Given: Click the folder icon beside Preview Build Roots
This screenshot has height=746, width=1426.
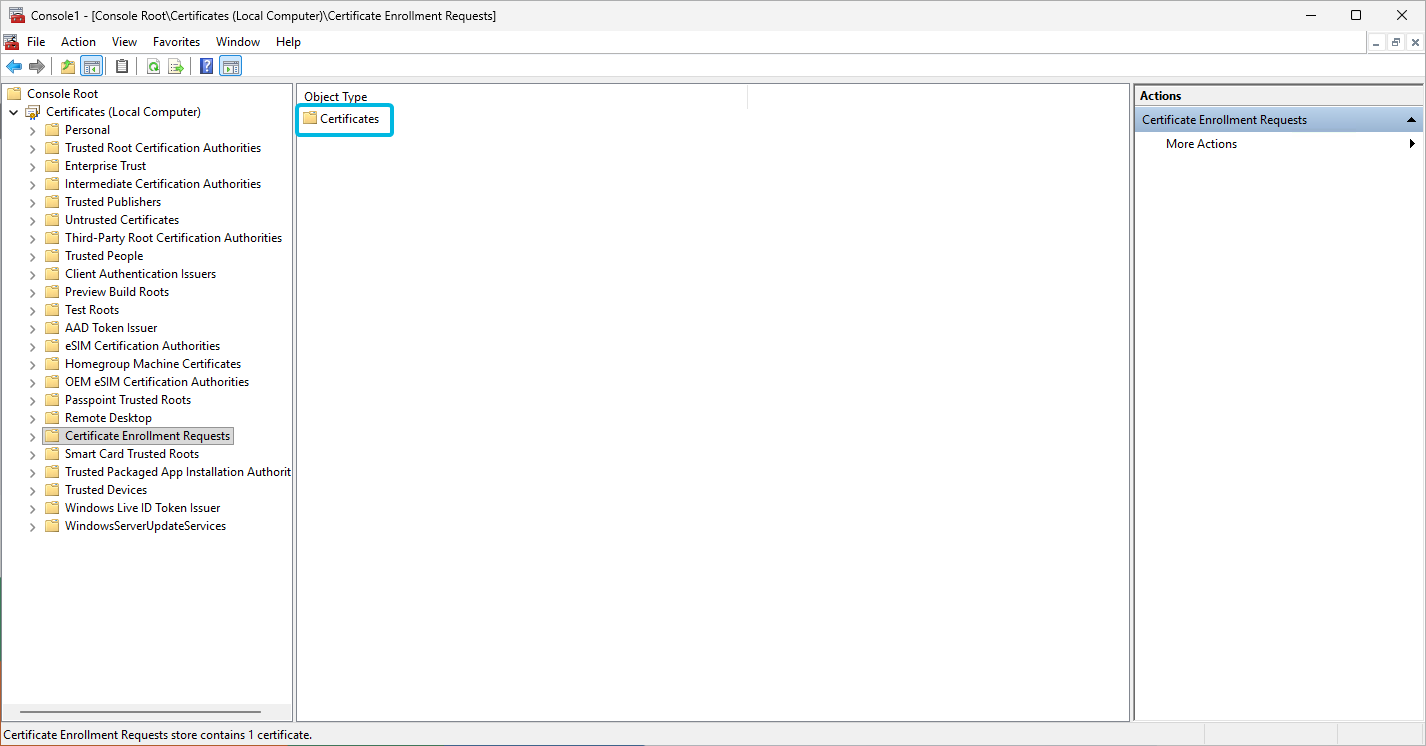Looking at the screenshot, I should (52, 292).
